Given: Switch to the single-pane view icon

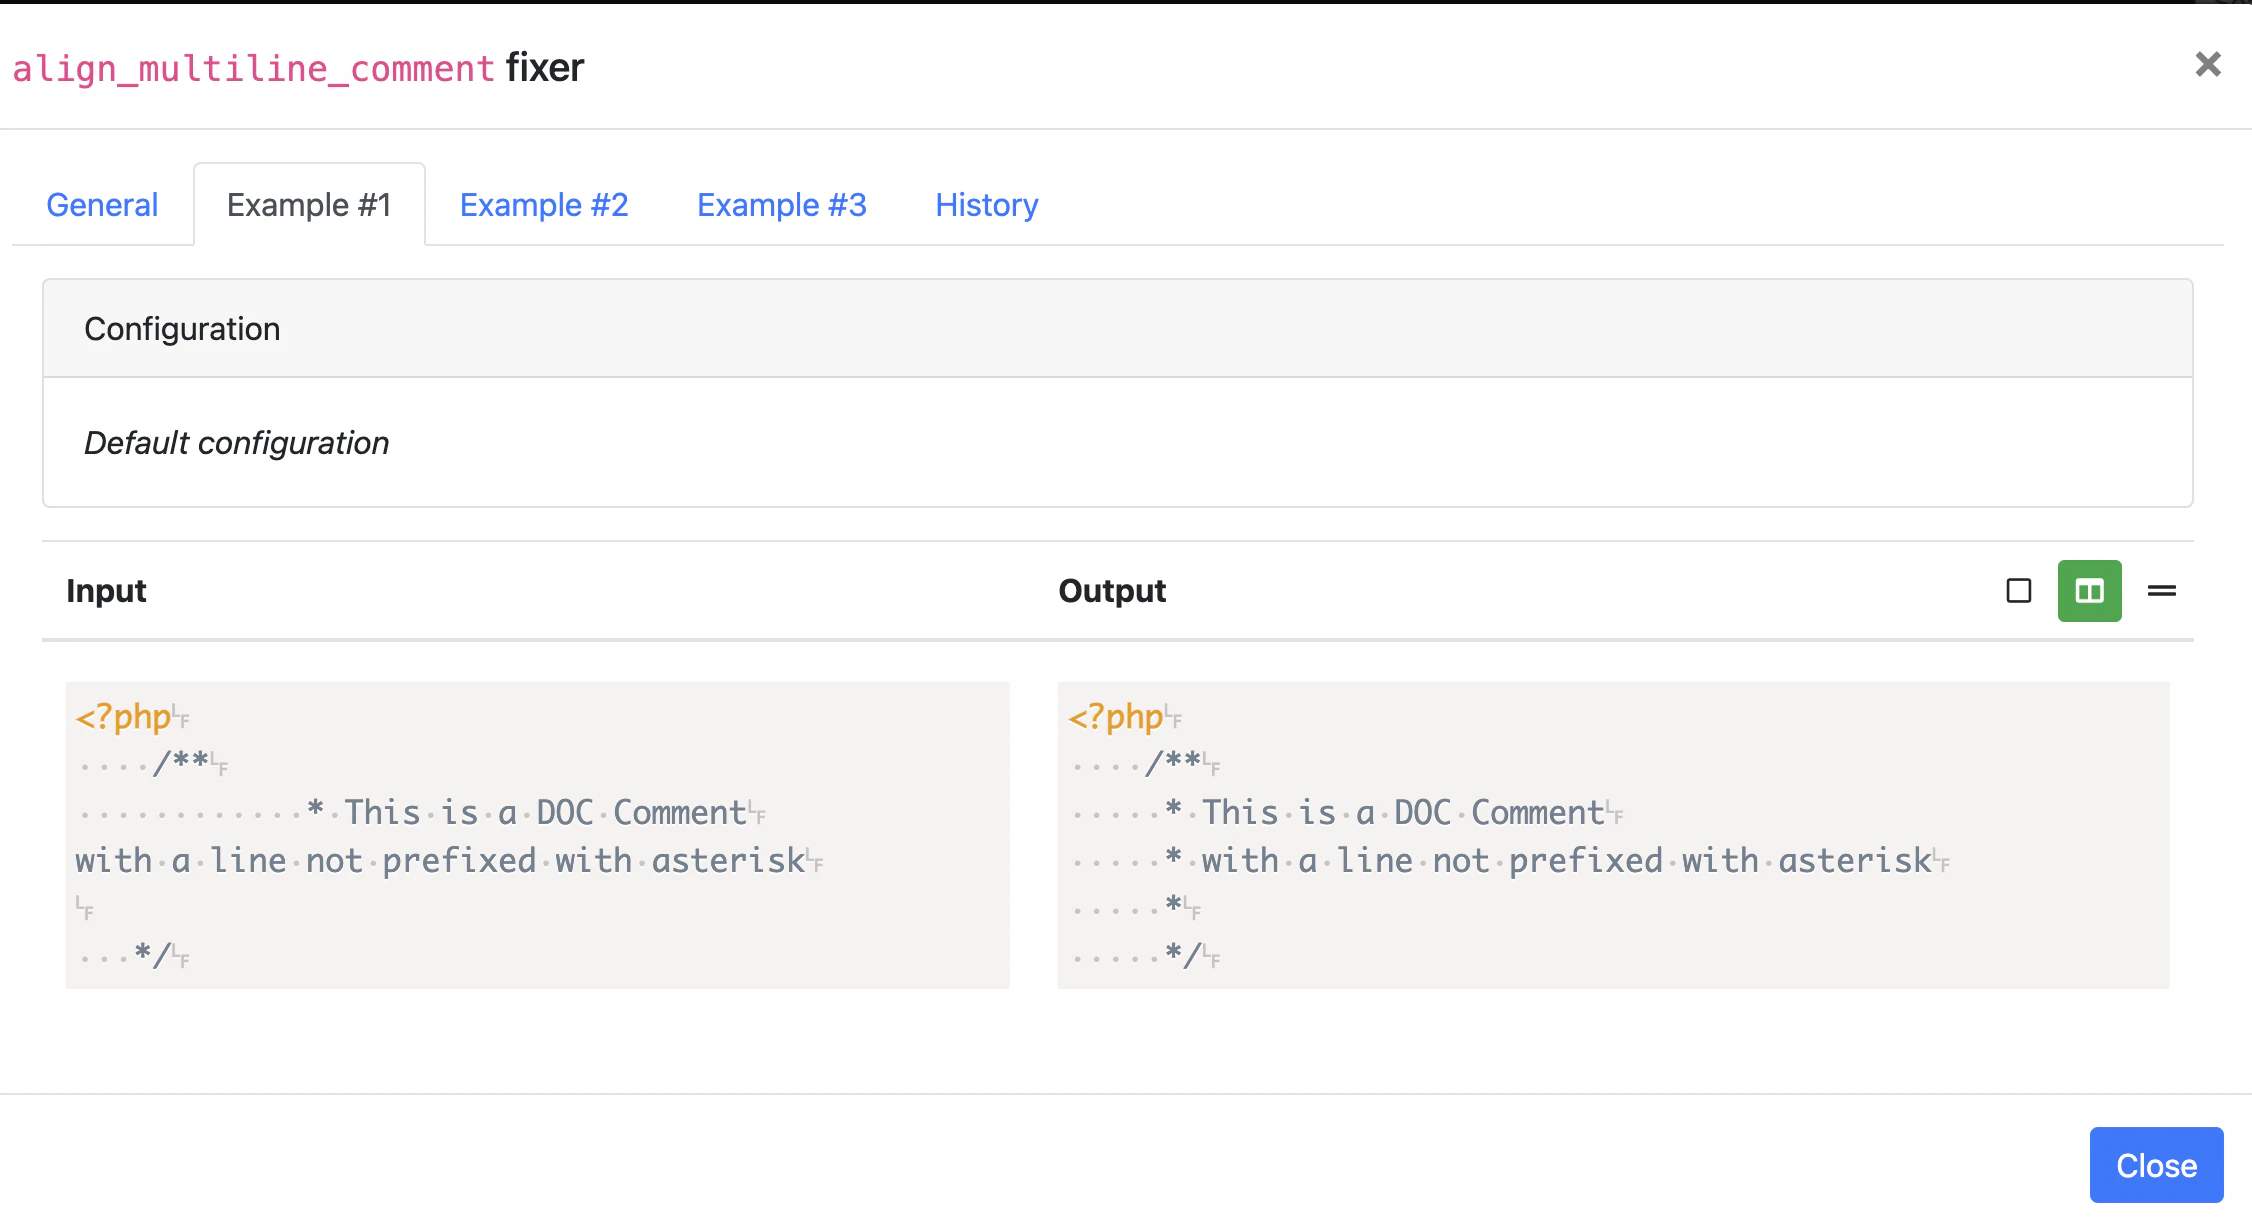Looking at the screenshot, I should tap(2019, 591).
